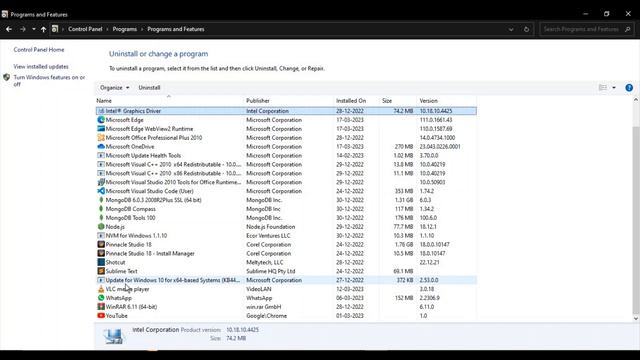Viewport: 640px width, 360px height.
Task: Click Programs in the breadcrumb path
Action: pyautogui.click(x=125, y=29)
